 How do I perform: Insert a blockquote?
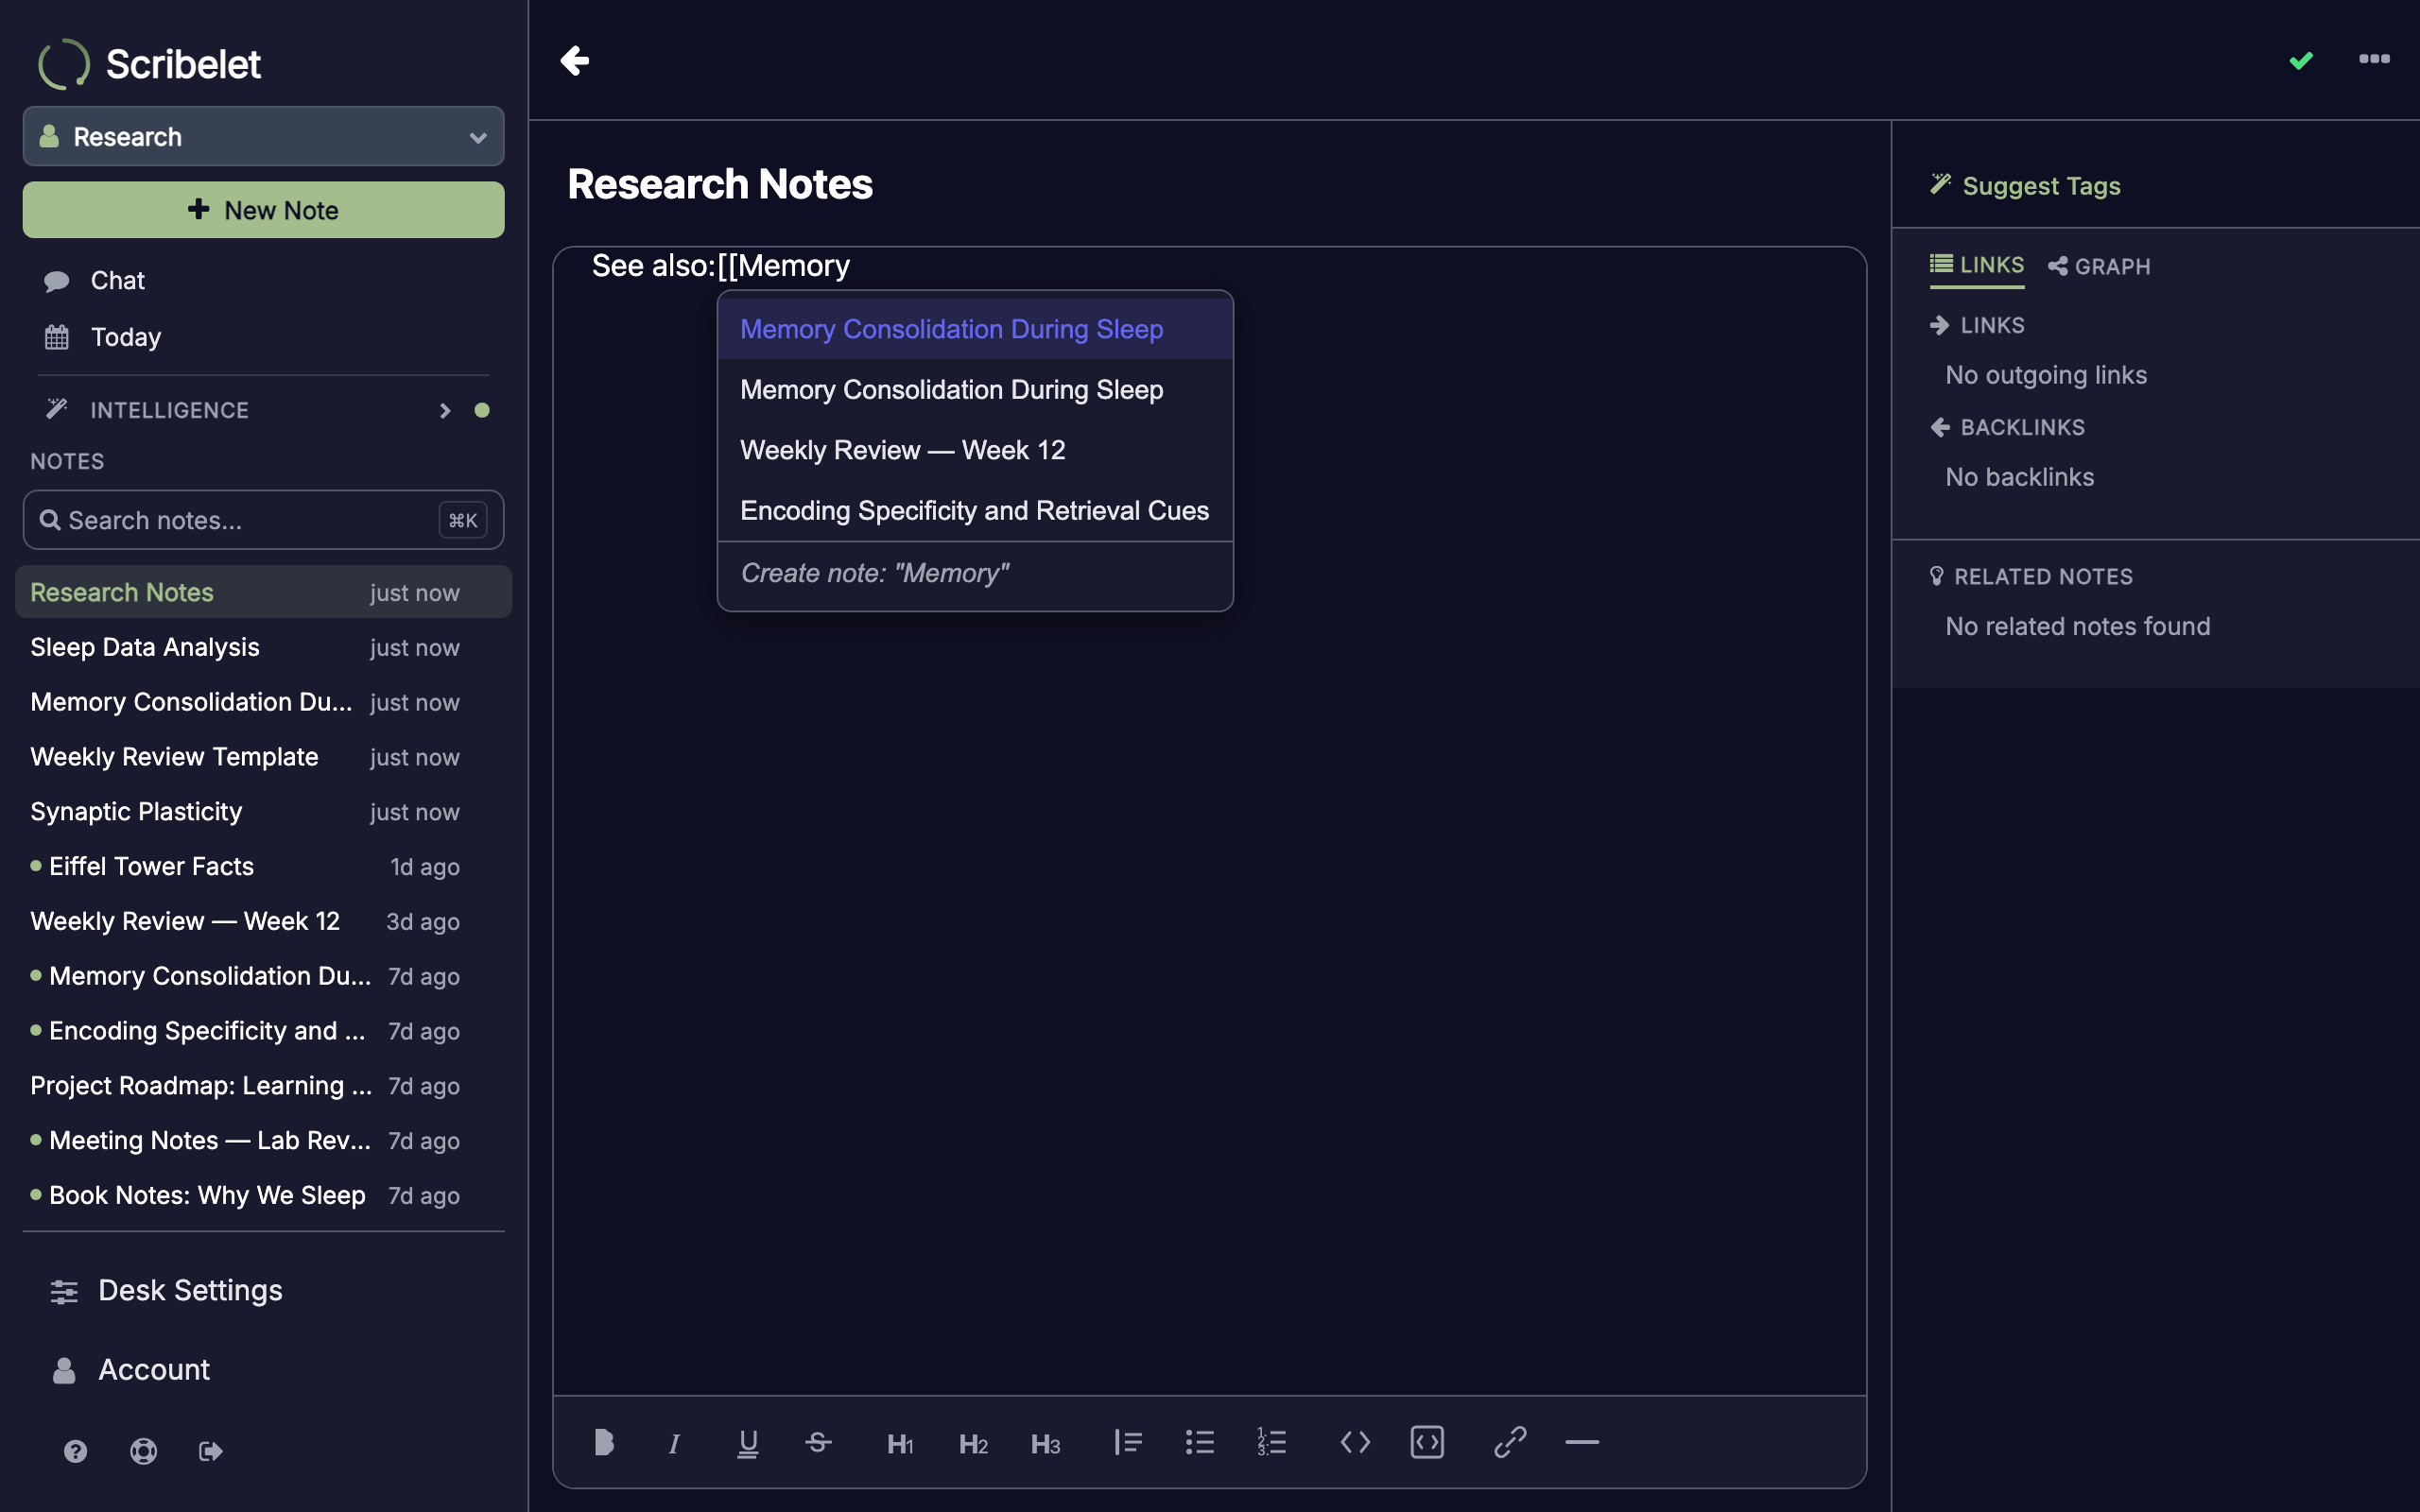1128,1442
